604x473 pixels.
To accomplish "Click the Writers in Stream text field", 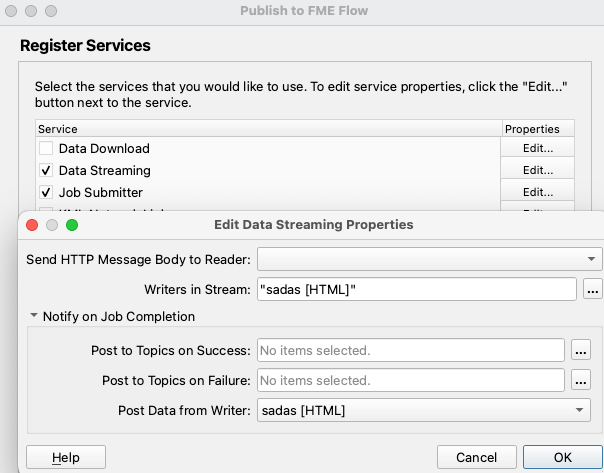I will coord(417,289).
